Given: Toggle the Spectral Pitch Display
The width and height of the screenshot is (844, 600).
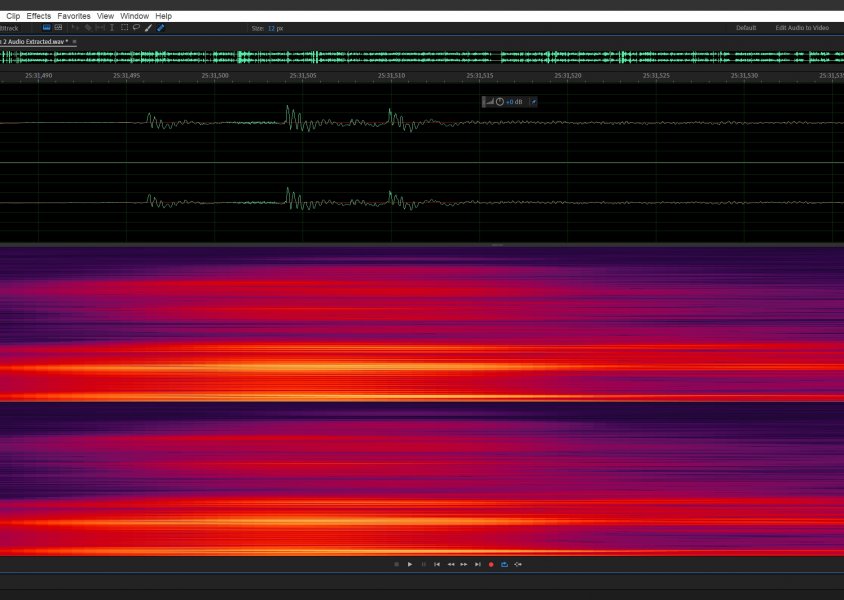Looking at the screenshot, I should point(58,28).
